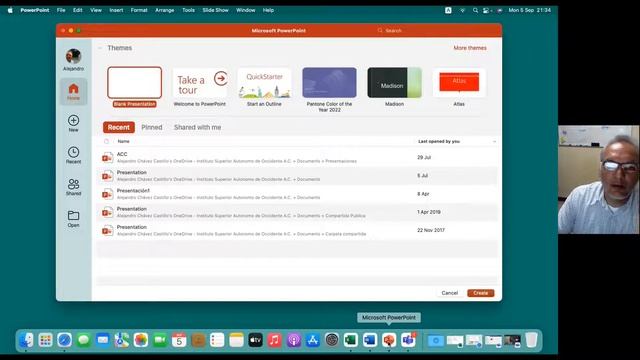Click the New presentation sidebar icon
640x360 pixels.
point(73,123)
